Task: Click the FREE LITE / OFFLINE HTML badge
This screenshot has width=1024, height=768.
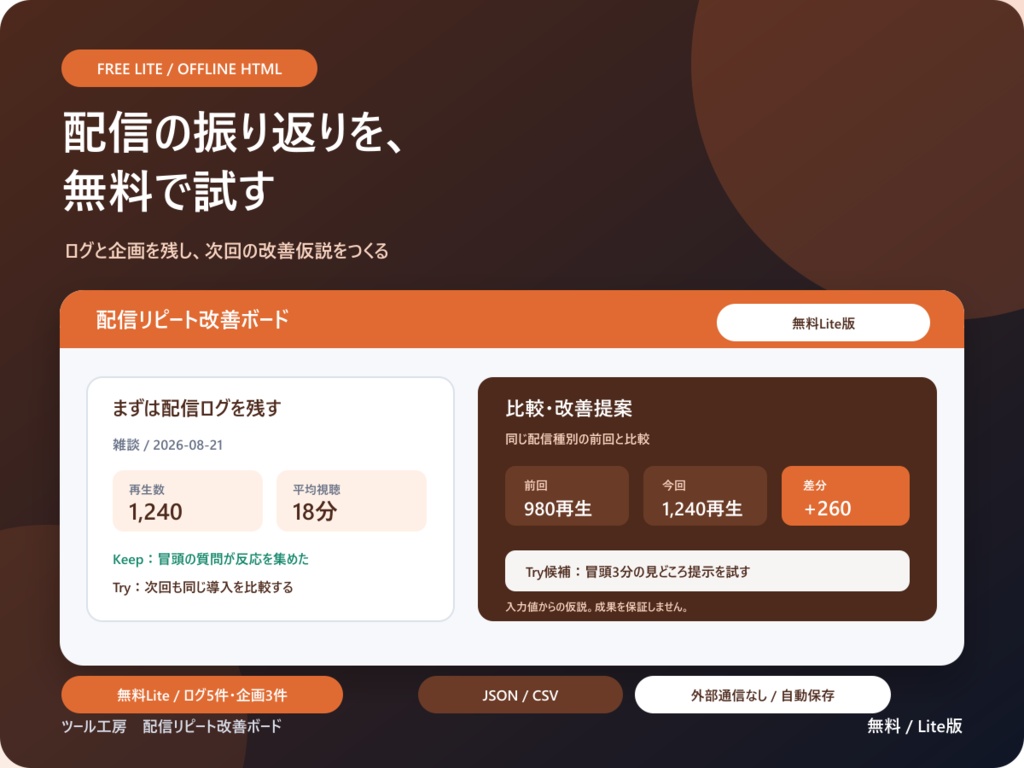Action: (189, 68)
